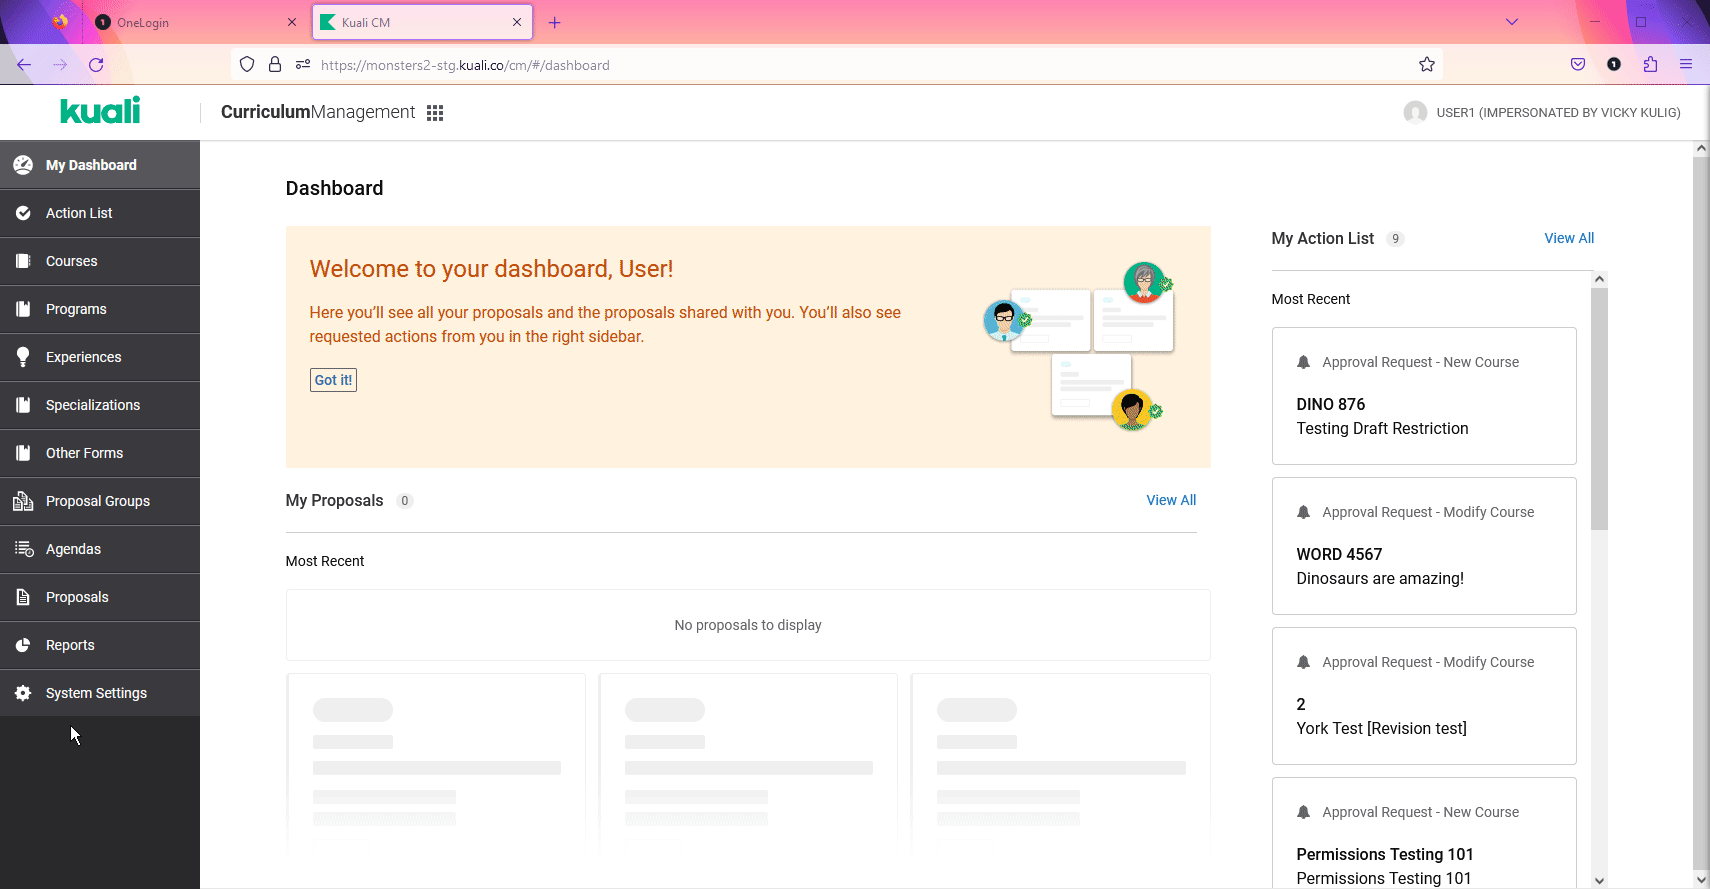Reload the page in the browser
The image size is (1710, 889).
coord(96,65)
